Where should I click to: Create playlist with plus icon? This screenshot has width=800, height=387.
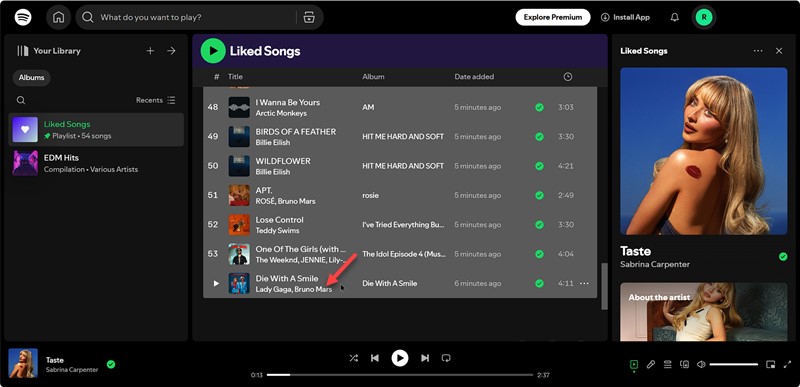click(150, 50)
